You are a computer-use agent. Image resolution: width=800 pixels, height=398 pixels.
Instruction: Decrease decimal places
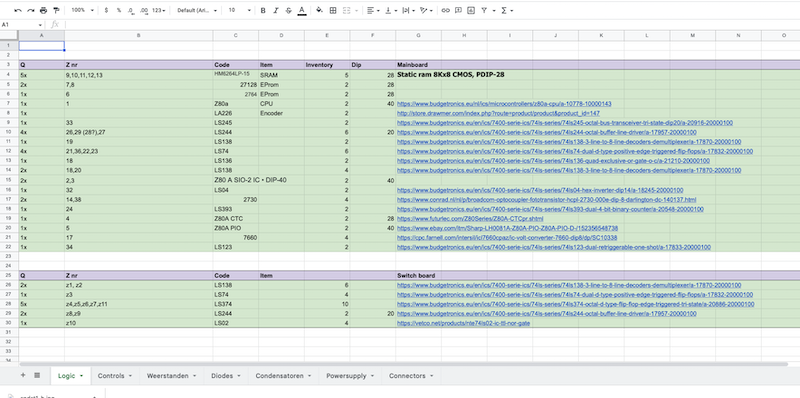[131, 10]
